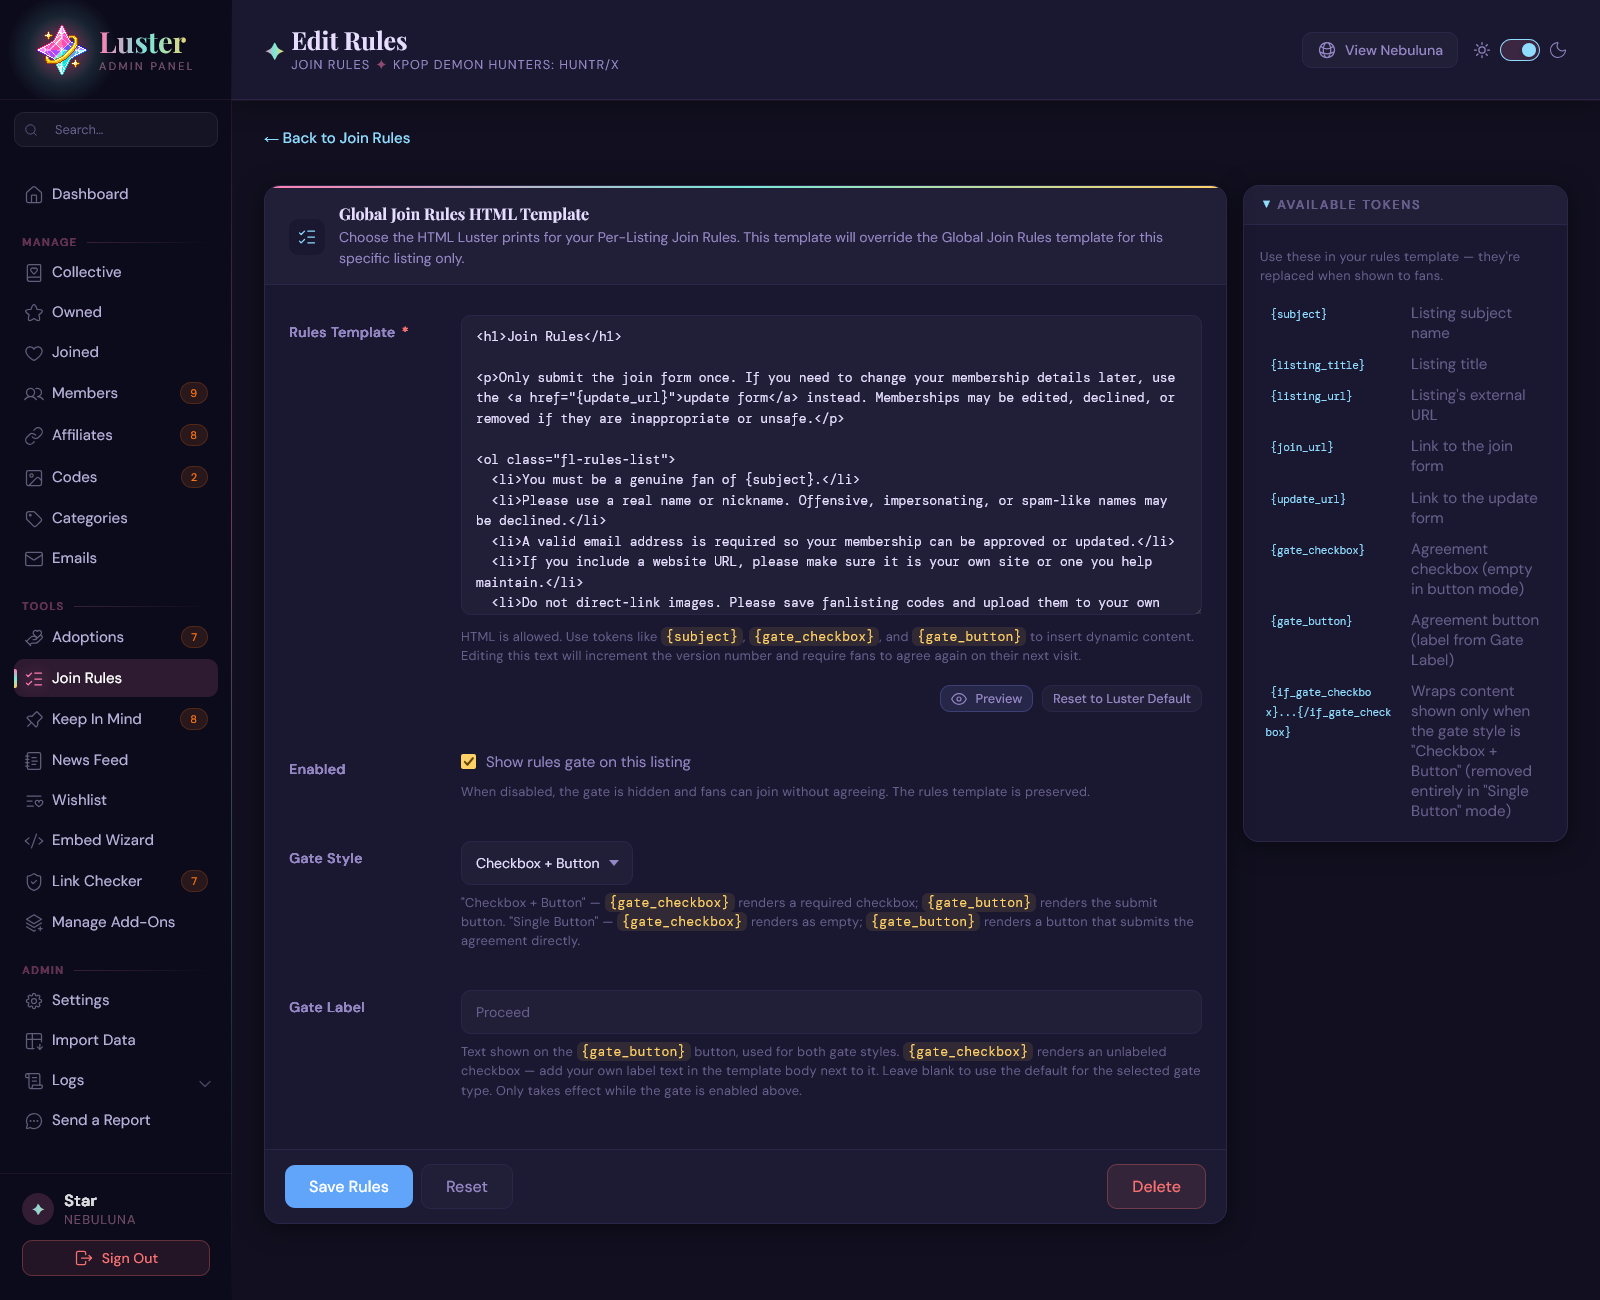Open News Feed menu item

click(116, 760)
